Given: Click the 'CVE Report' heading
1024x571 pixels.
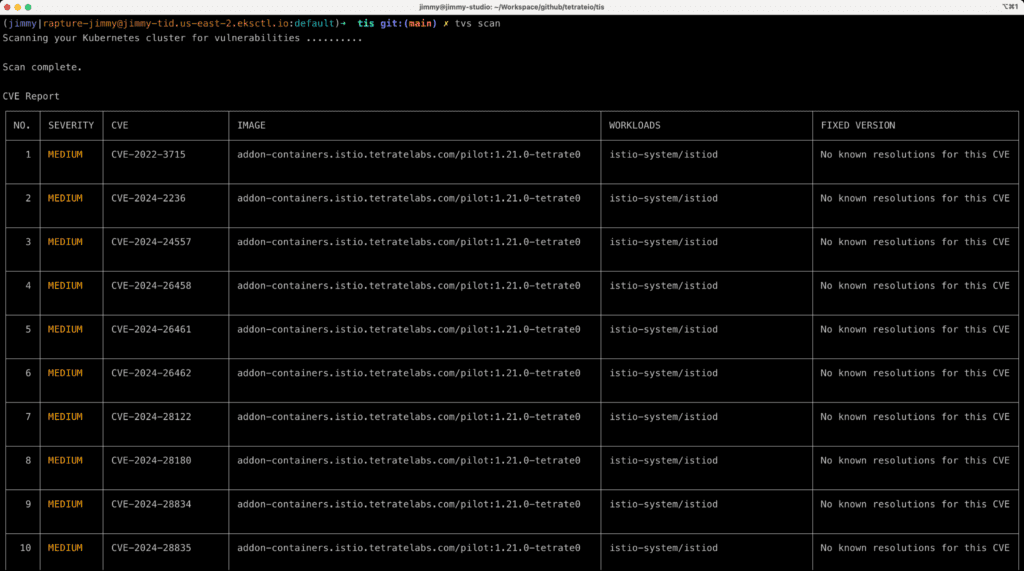Looking at the screenshot, I should pos(31,96).
